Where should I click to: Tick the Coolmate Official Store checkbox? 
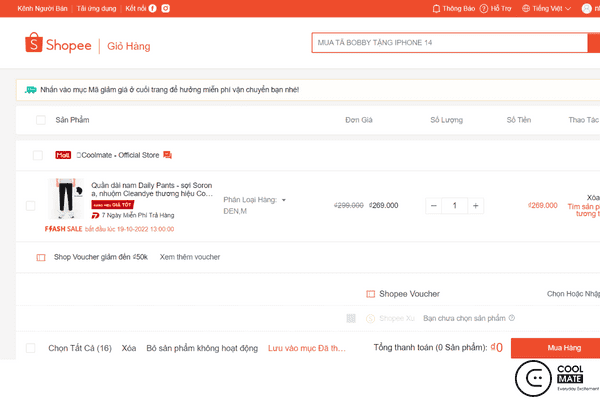(x=37, y=155)
